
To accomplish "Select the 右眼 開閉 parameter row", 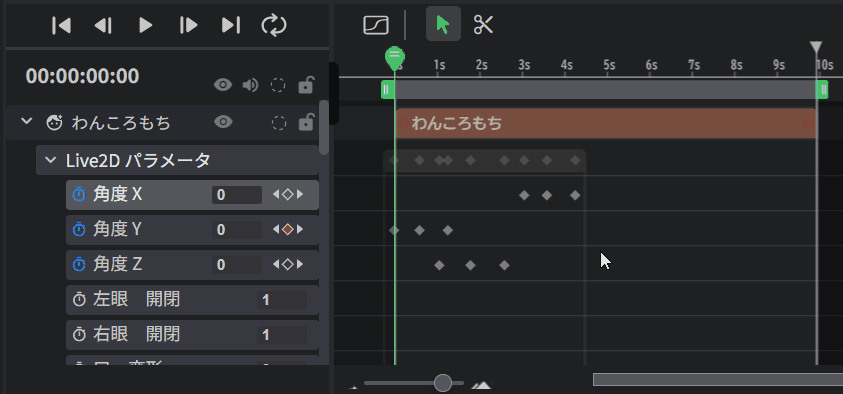I will click(192, 335).
